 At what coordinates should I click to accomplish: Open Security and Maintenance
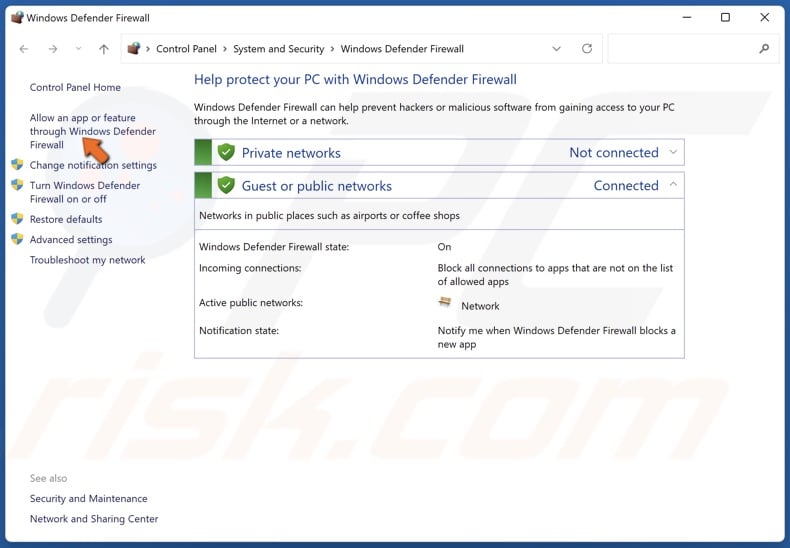pos(89,499)
